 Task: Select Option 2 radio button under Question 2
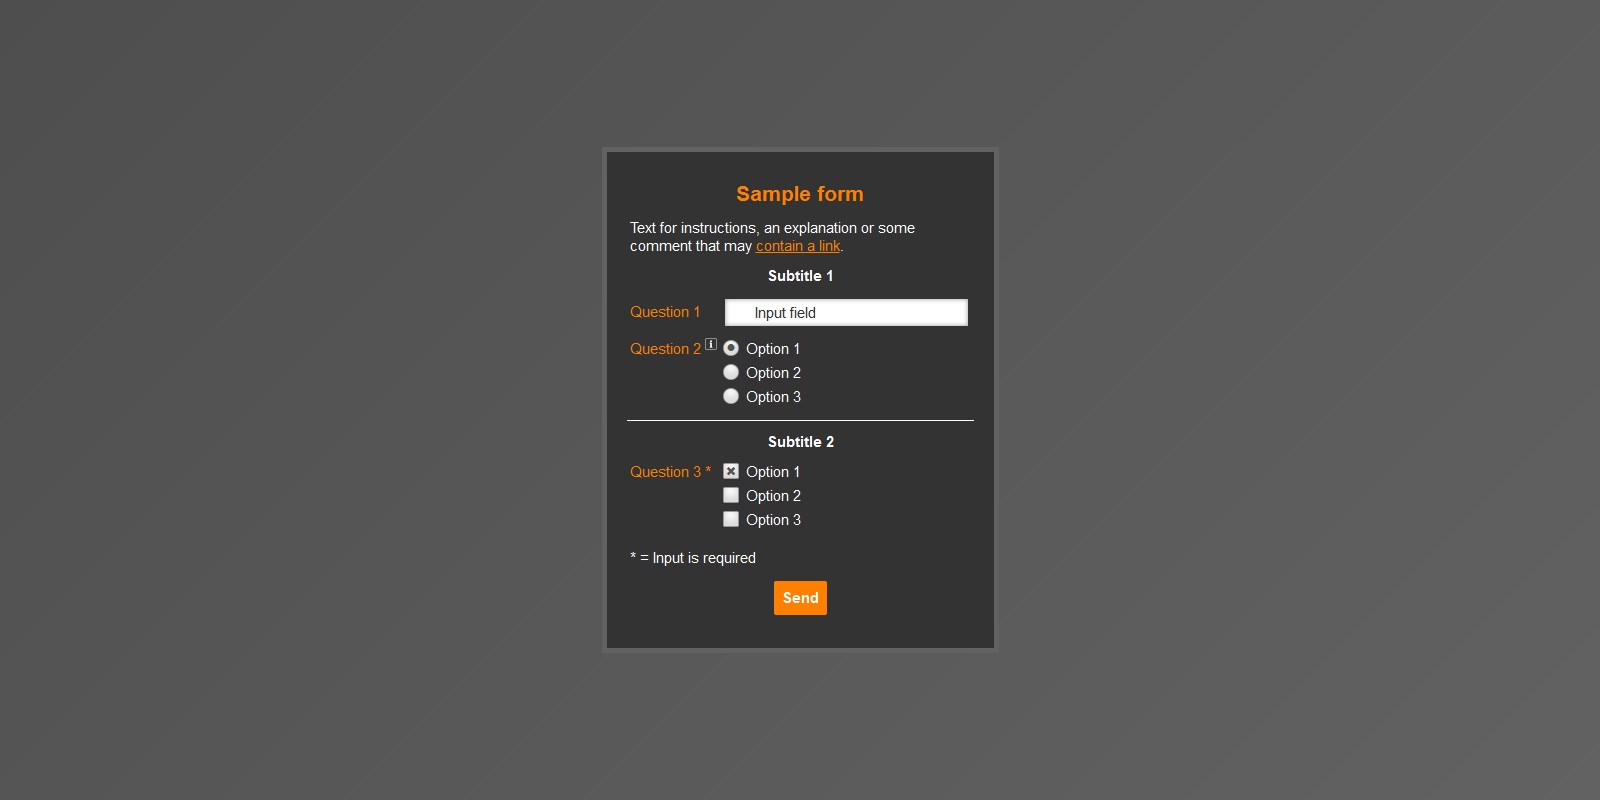(731, 372)
